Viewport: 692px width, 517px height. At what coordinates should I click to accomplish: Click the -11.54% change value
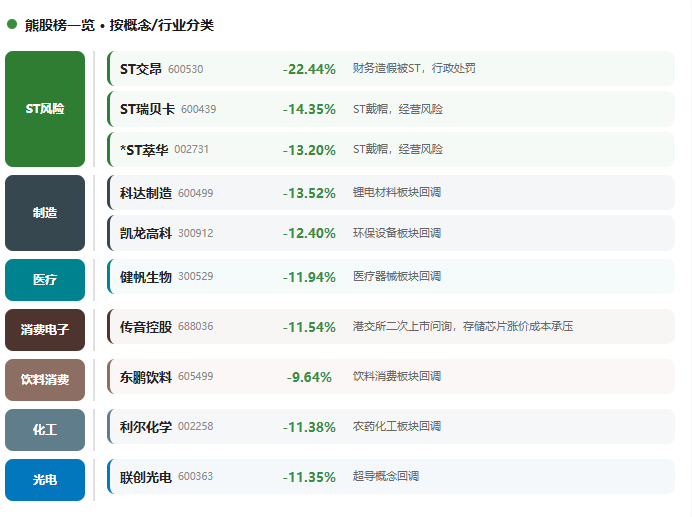[309, 327]
